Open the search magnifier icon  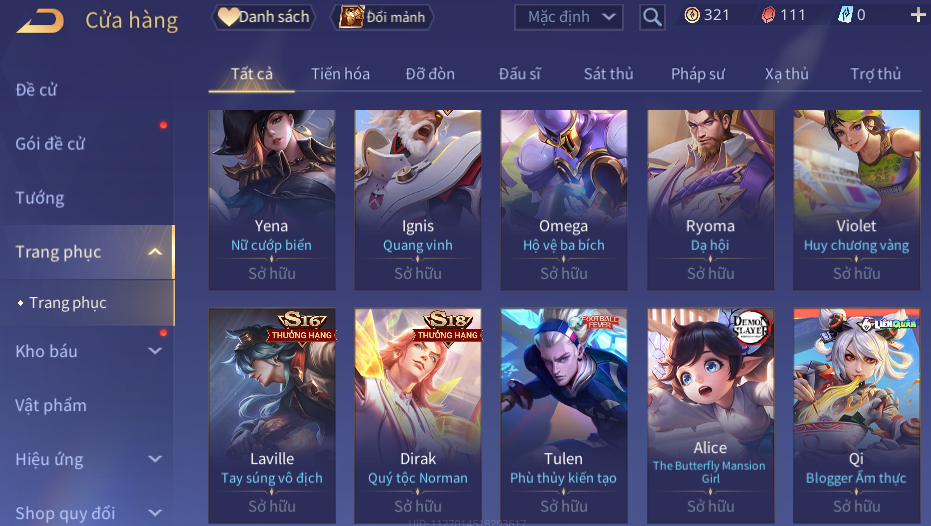tap(652, 17)
